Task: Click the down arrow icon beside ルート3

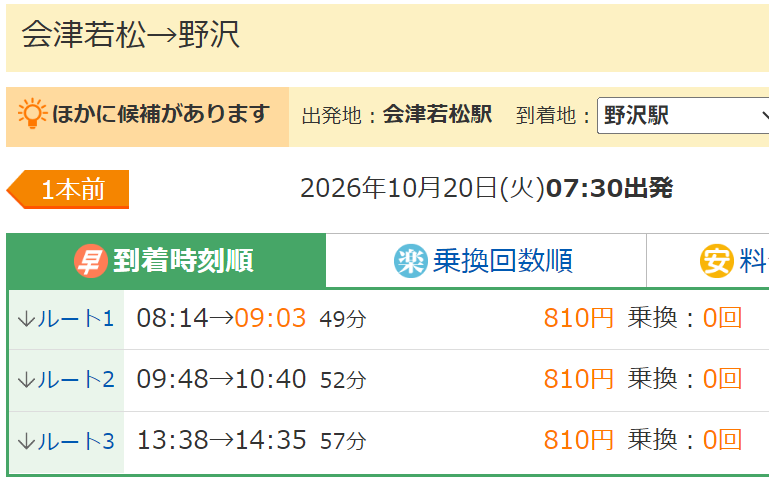Action: (x=26, y=441)
